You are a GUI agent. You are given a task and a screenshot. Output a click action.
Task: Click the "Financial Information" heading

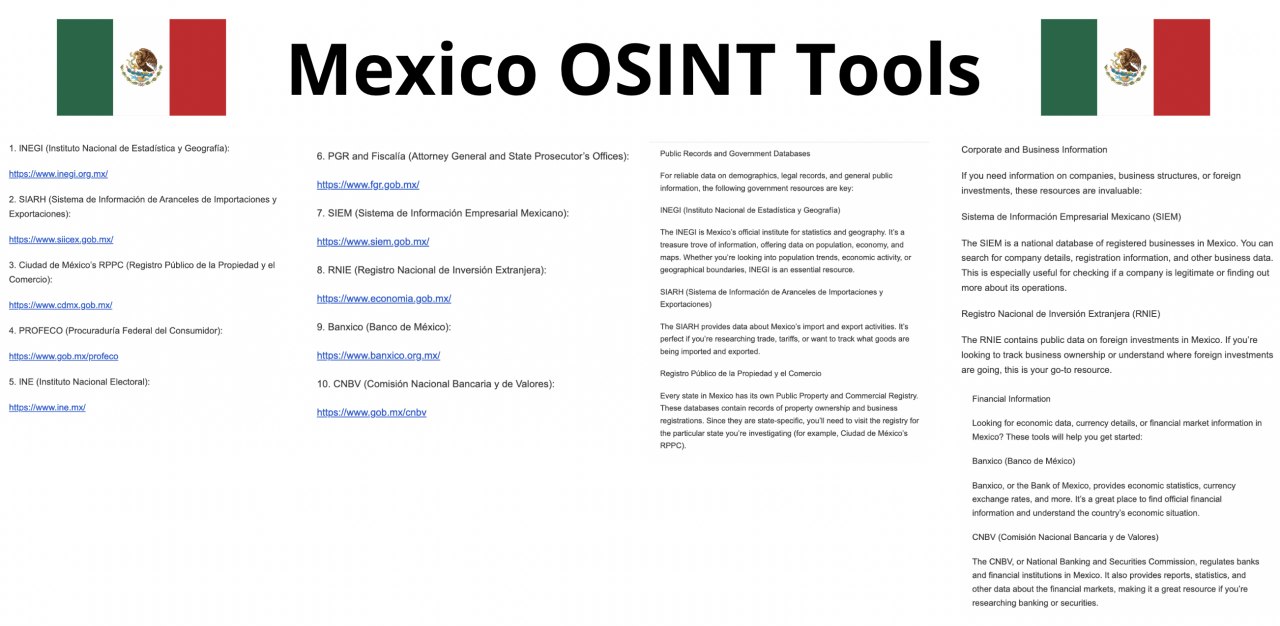[x=1011, y=399]
